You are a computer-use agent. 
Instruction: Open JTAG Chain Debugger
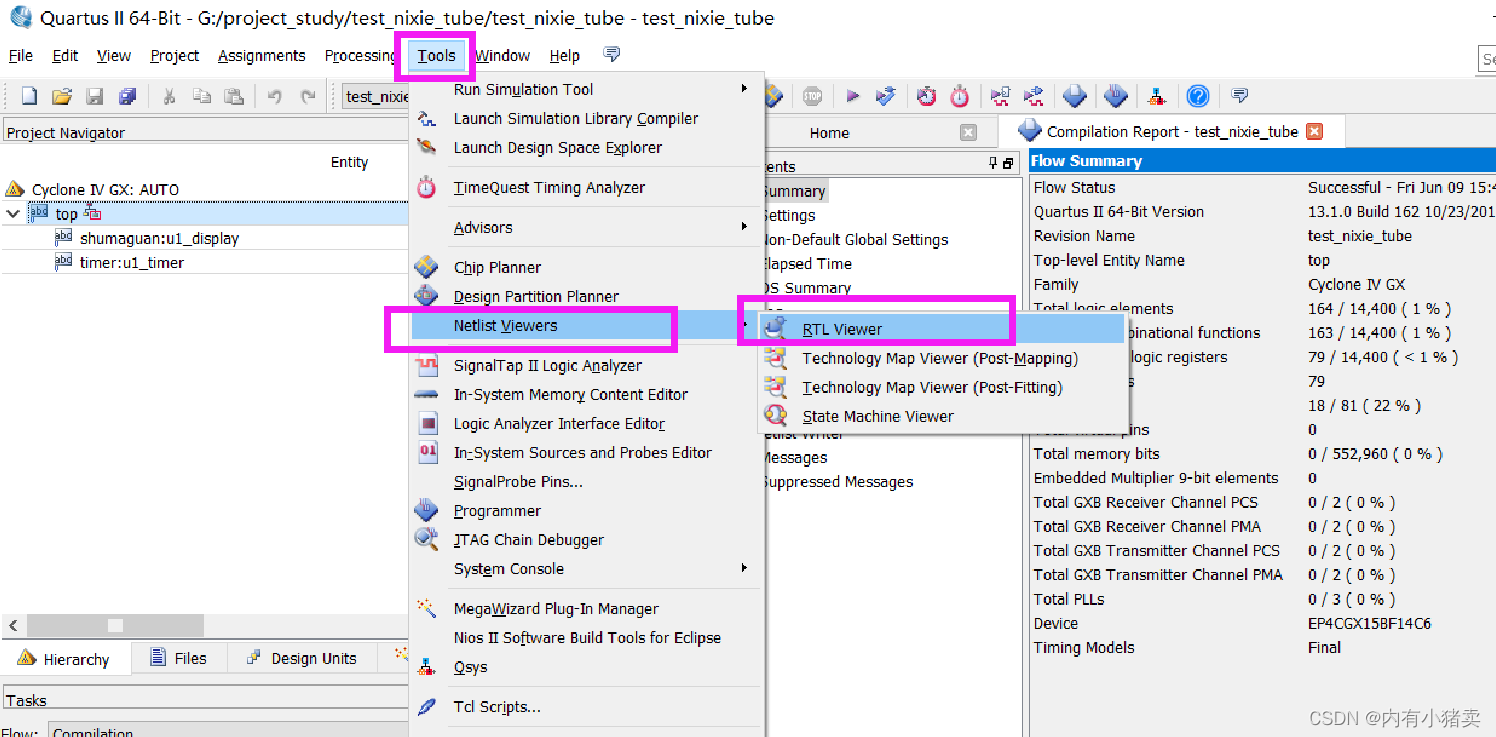[587, 539]
